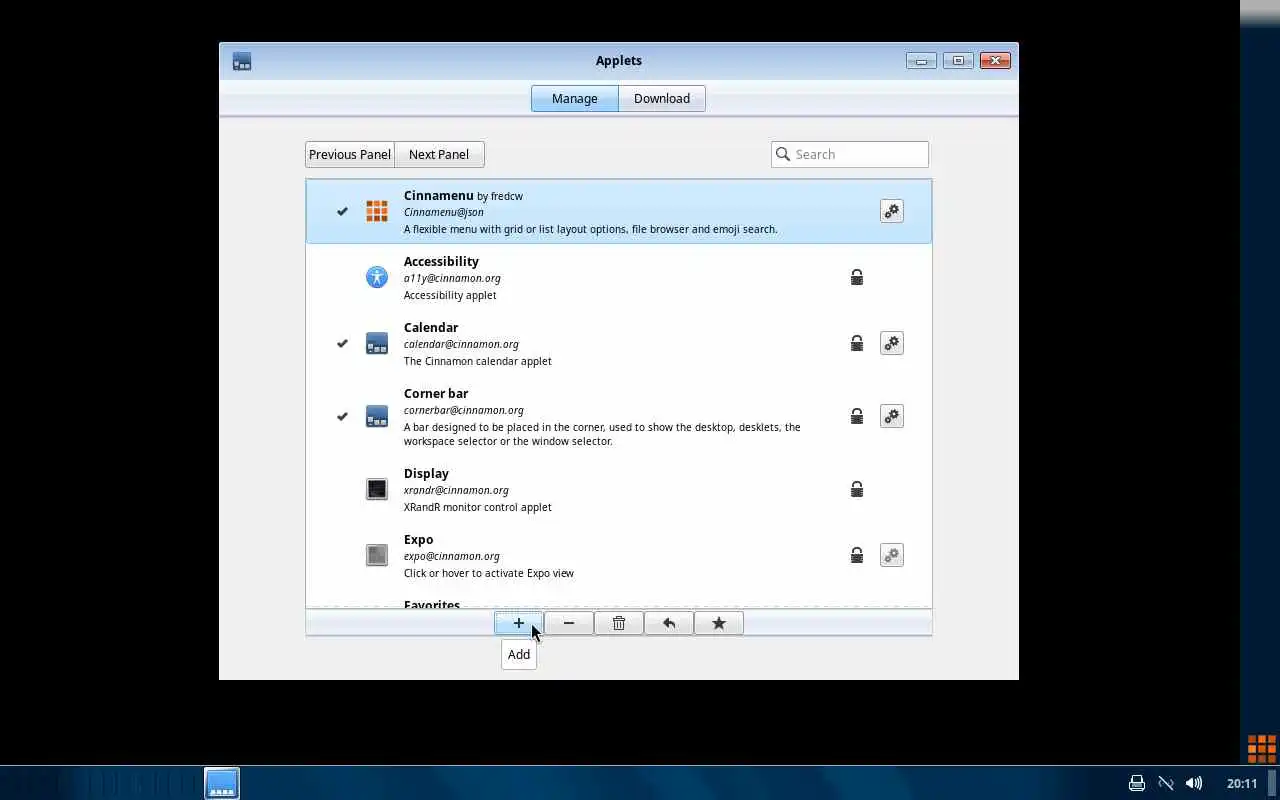Click the Calendar applet icon
The height and width of the screenshot is (800, 1280).
click(x=377, y=344)
